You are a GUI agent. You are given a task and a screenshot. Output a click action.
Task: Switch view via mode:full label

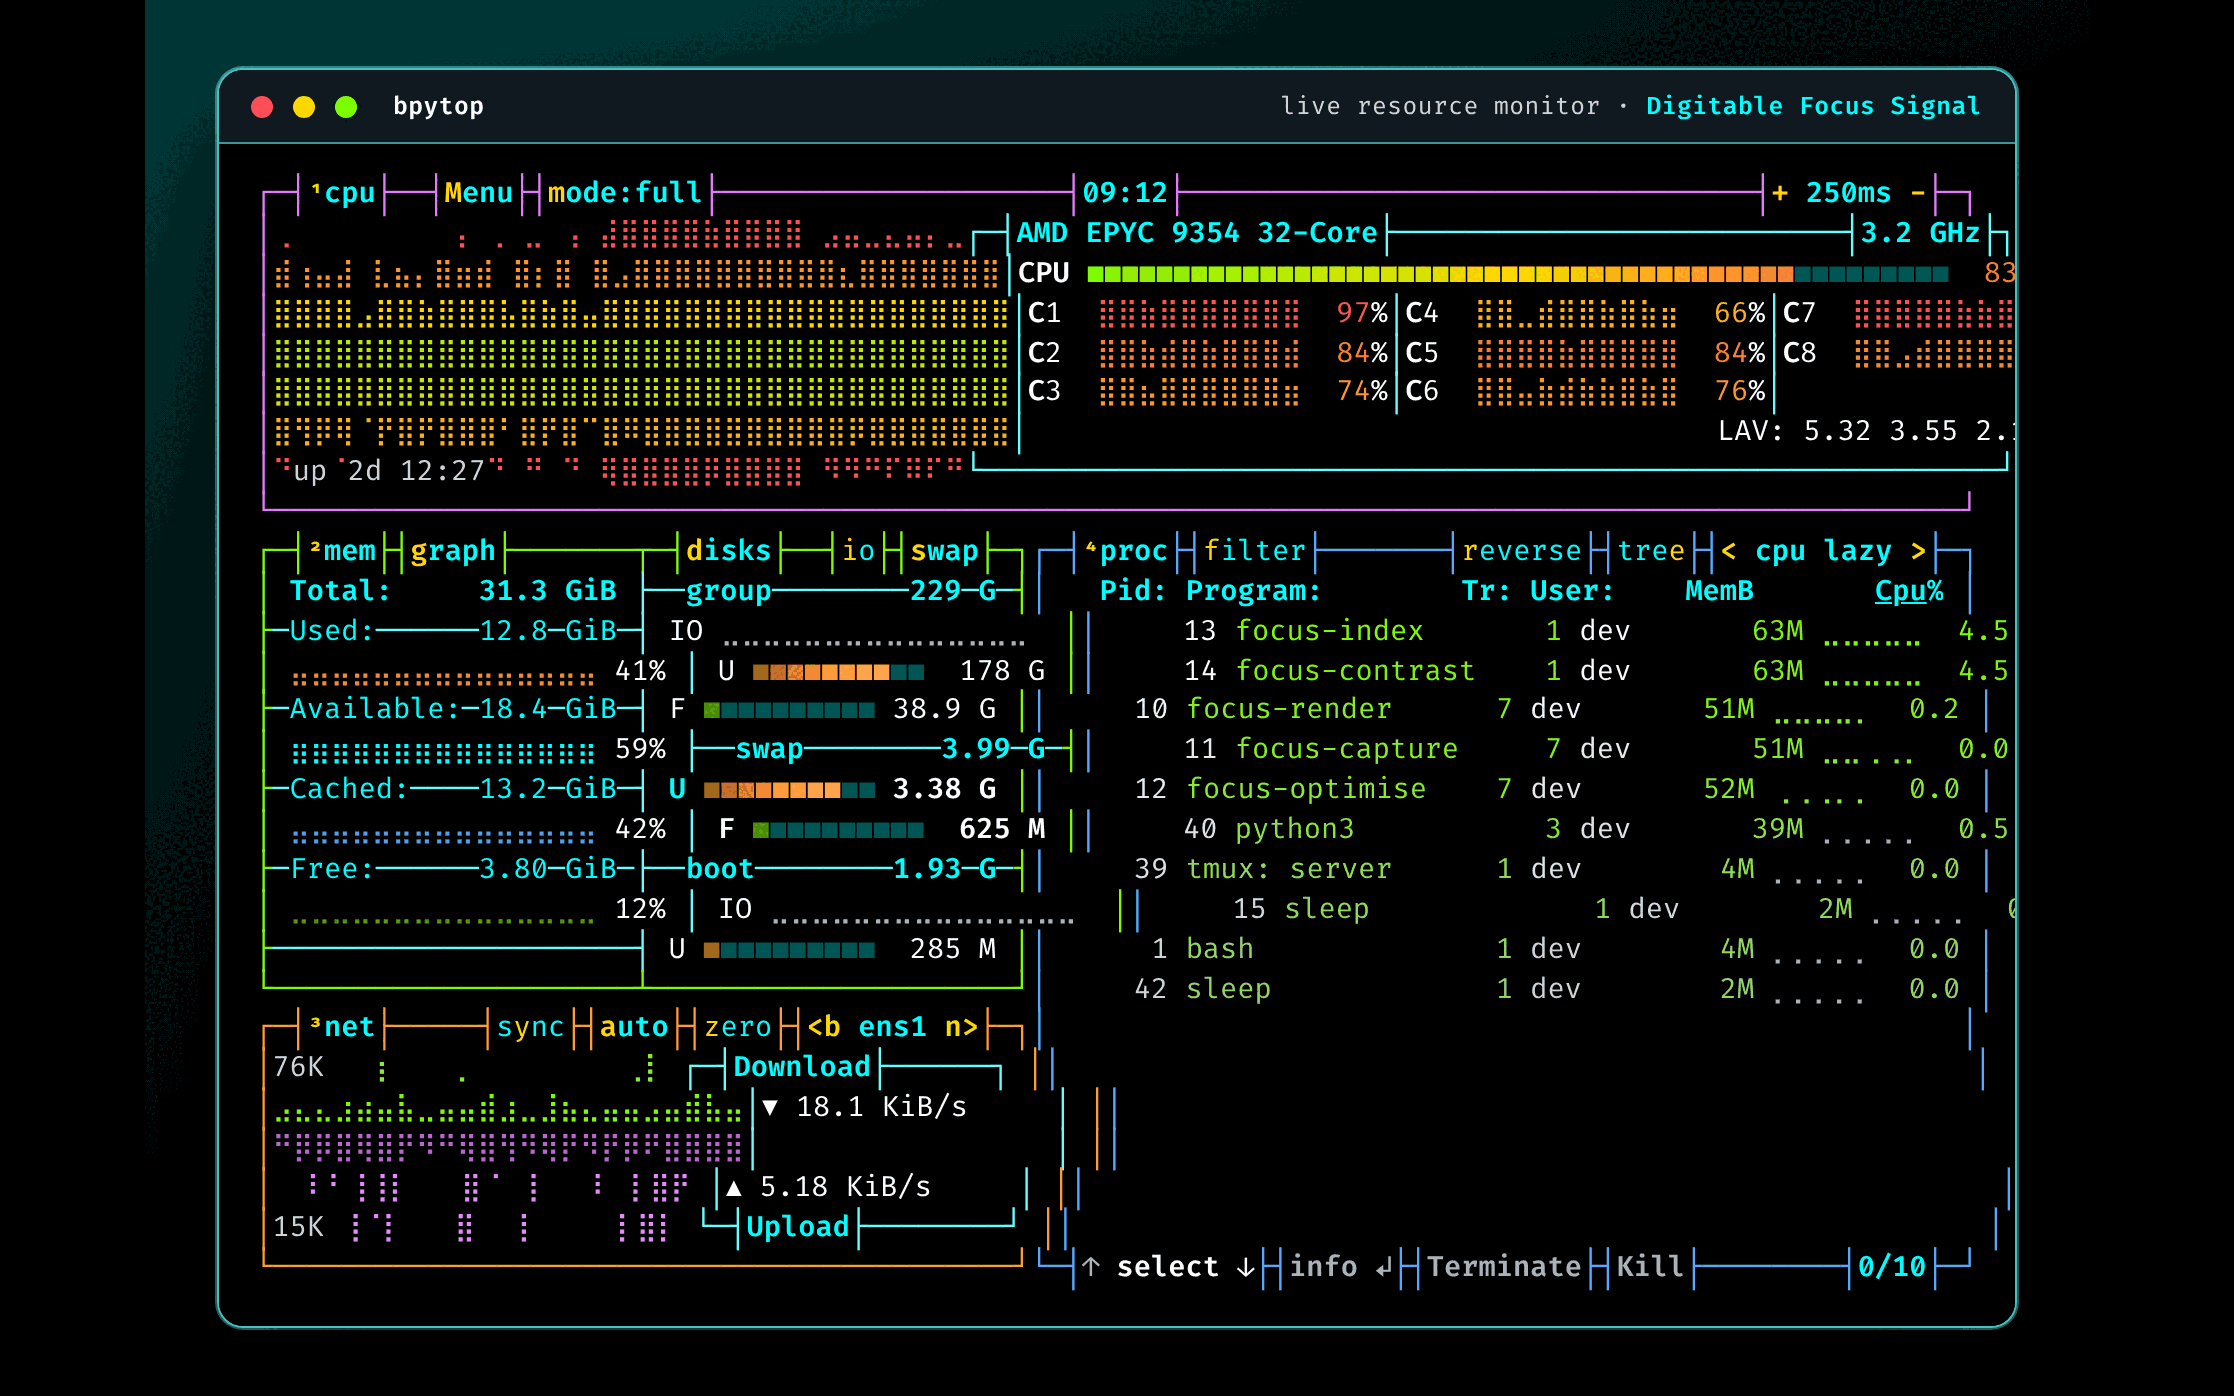click(x=625, y=192)
